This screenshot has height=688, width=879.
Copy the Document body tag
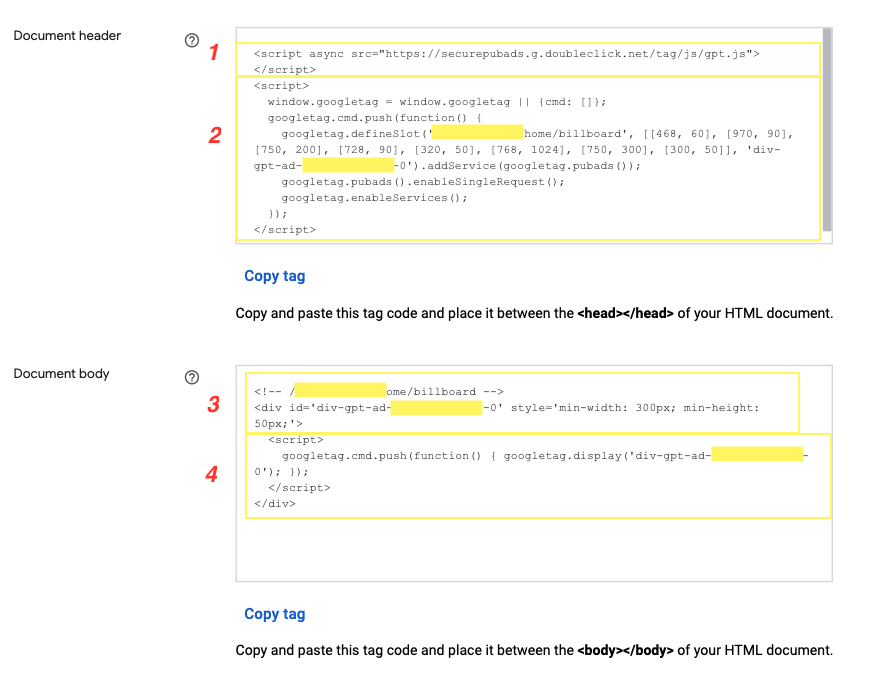(x=275, y=614)
